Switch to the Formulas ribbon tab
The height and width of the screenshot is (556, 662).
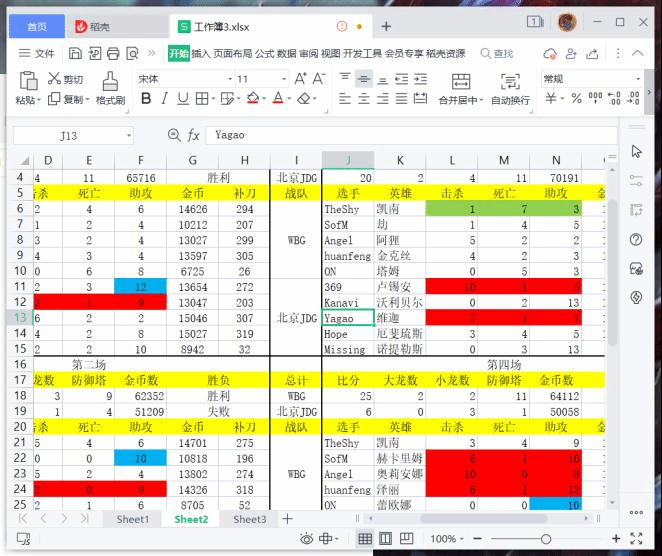coord(265,54)
